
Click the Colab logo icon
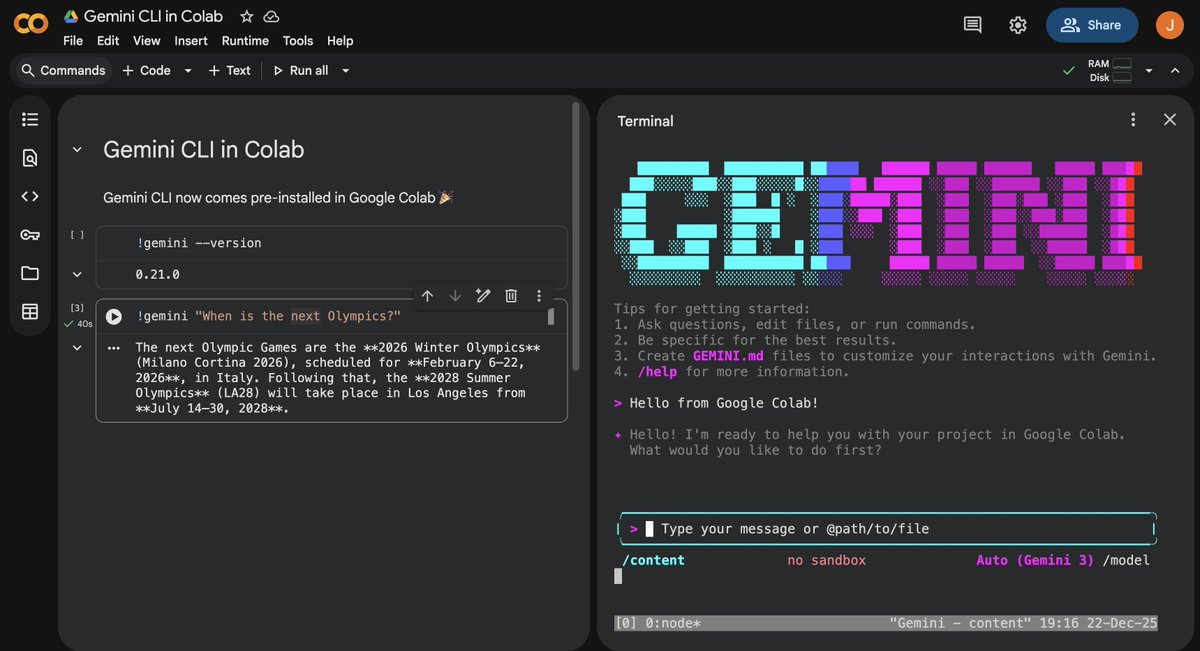click(31, 23)
